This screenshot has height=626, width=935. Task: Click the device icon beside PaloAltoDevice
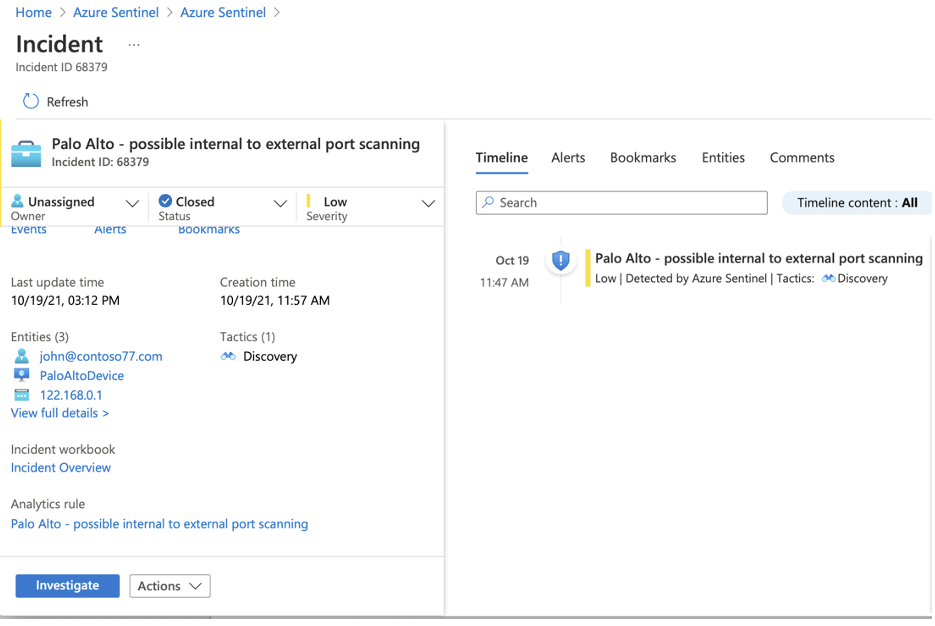click(21, 376)
